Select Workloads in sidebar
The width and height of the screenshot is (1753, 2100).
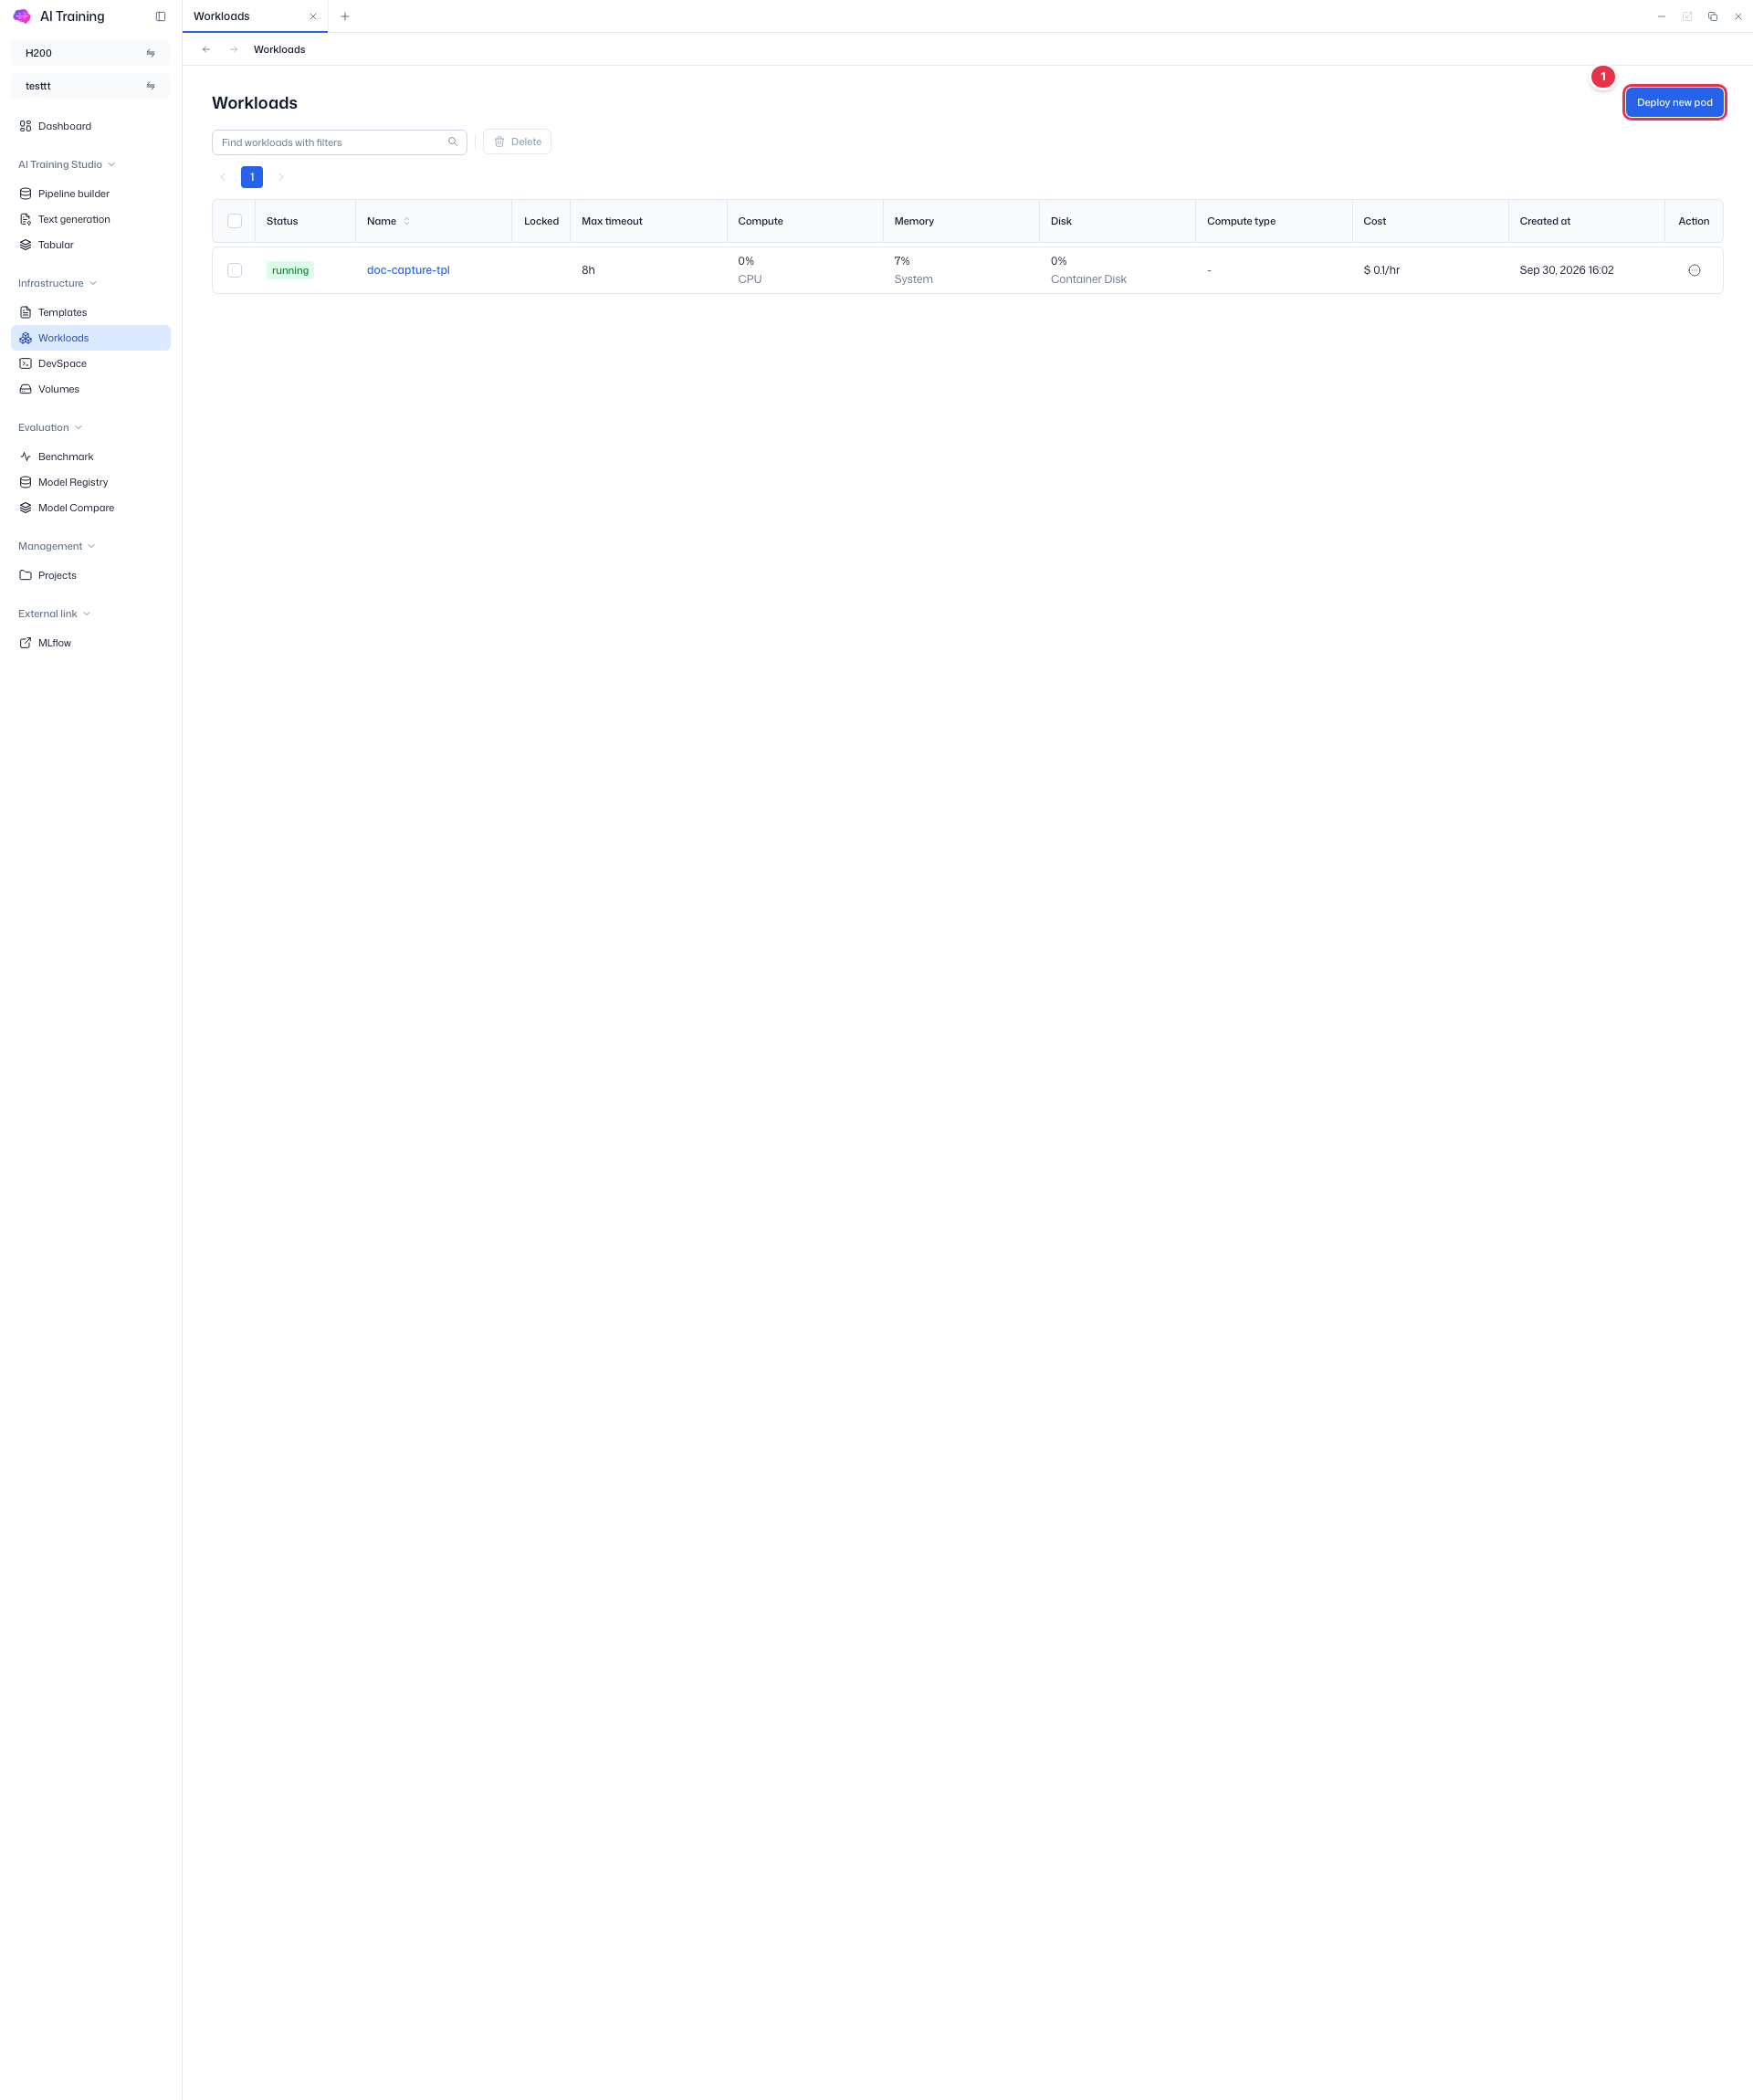click(x=90, y=338)
